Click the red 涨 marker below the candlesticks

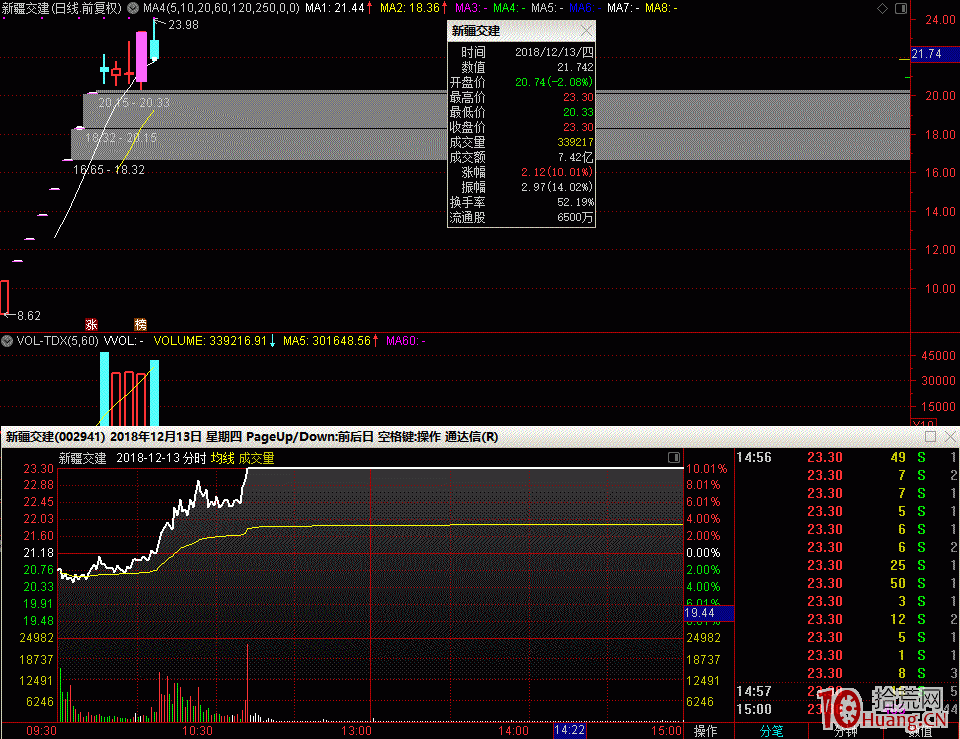[x=91, y=324]
